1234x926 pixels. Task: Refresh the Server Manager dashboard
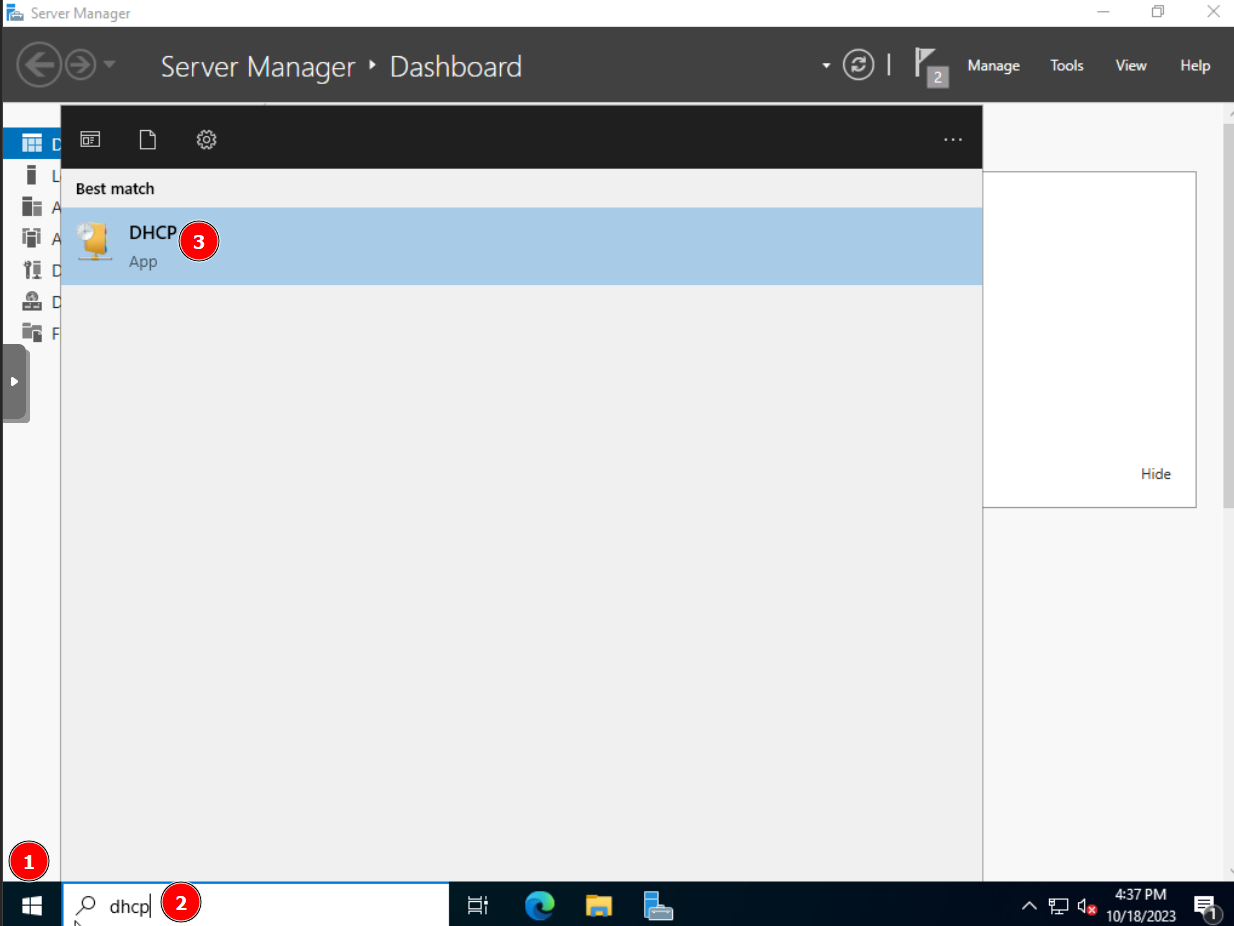point(858,66)
